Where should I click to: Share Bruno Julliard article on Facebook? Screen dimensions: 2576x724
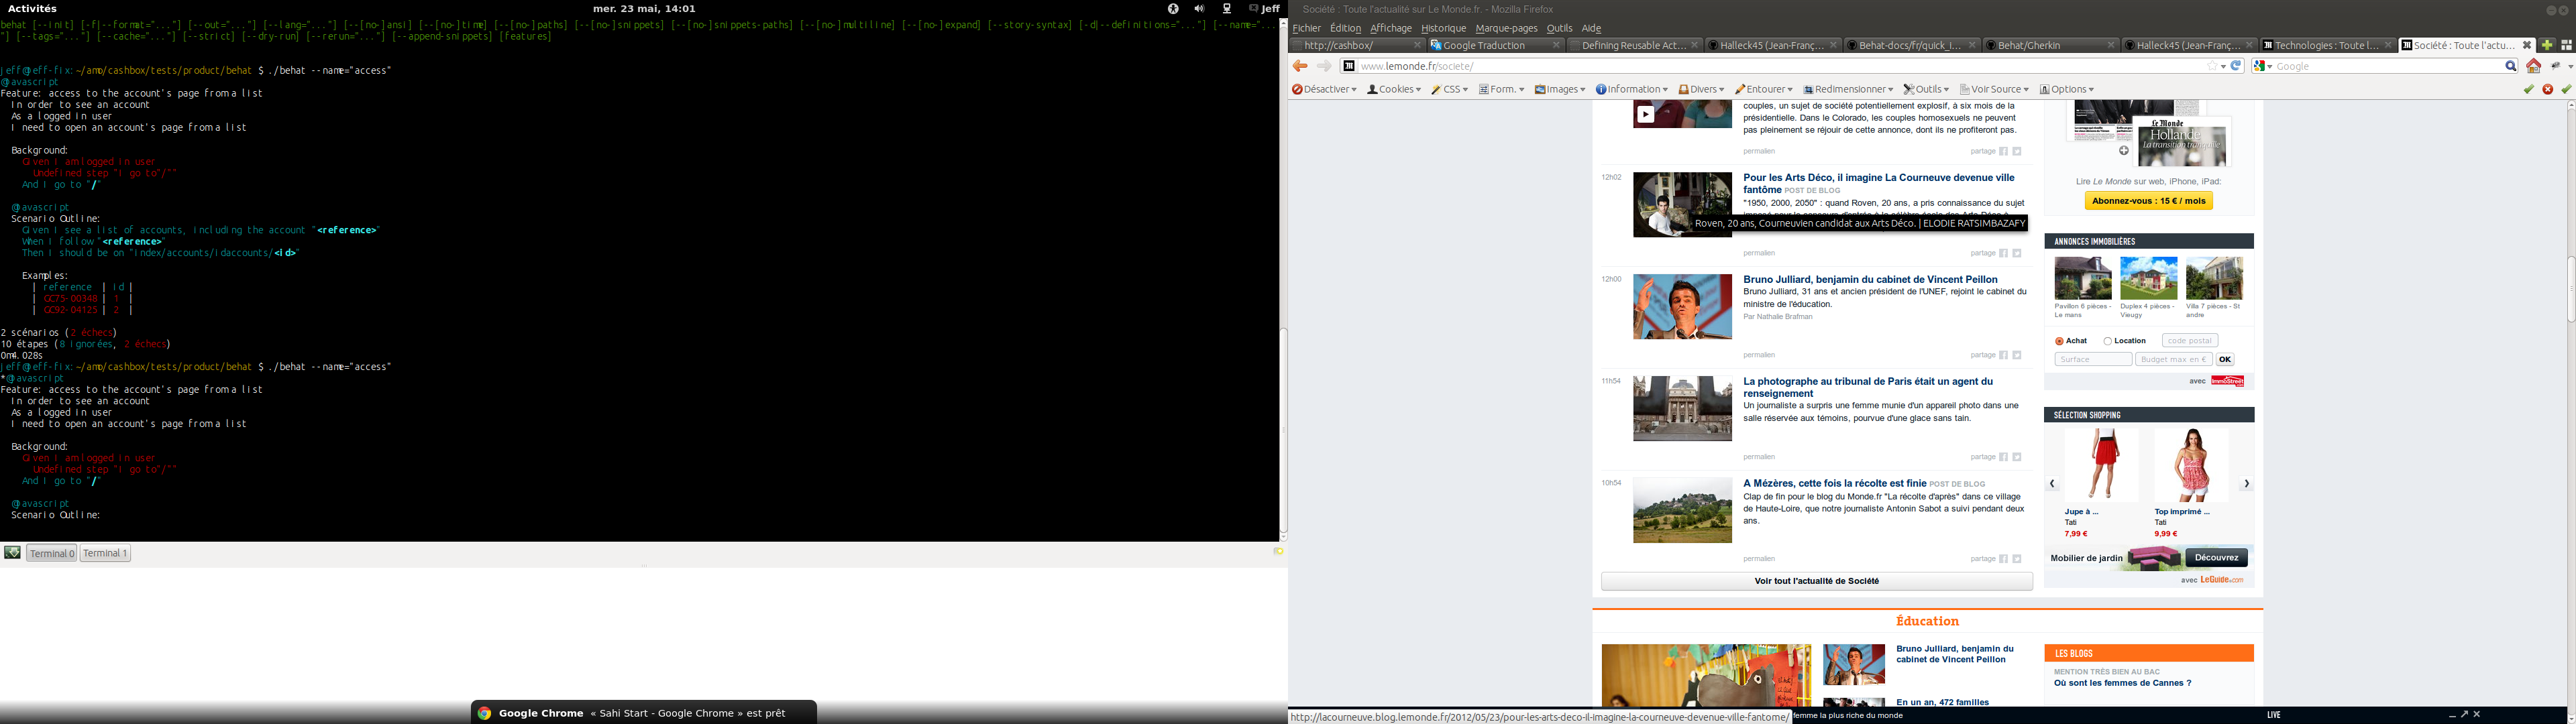[2003, 355]
